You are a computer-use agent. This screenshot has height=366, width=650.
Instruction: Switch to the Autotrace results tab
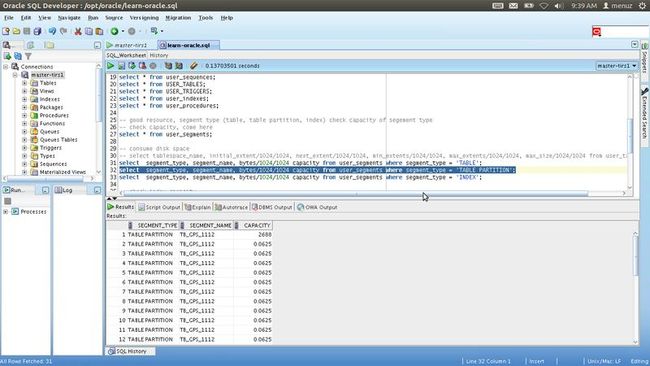[x=231, y=207]
